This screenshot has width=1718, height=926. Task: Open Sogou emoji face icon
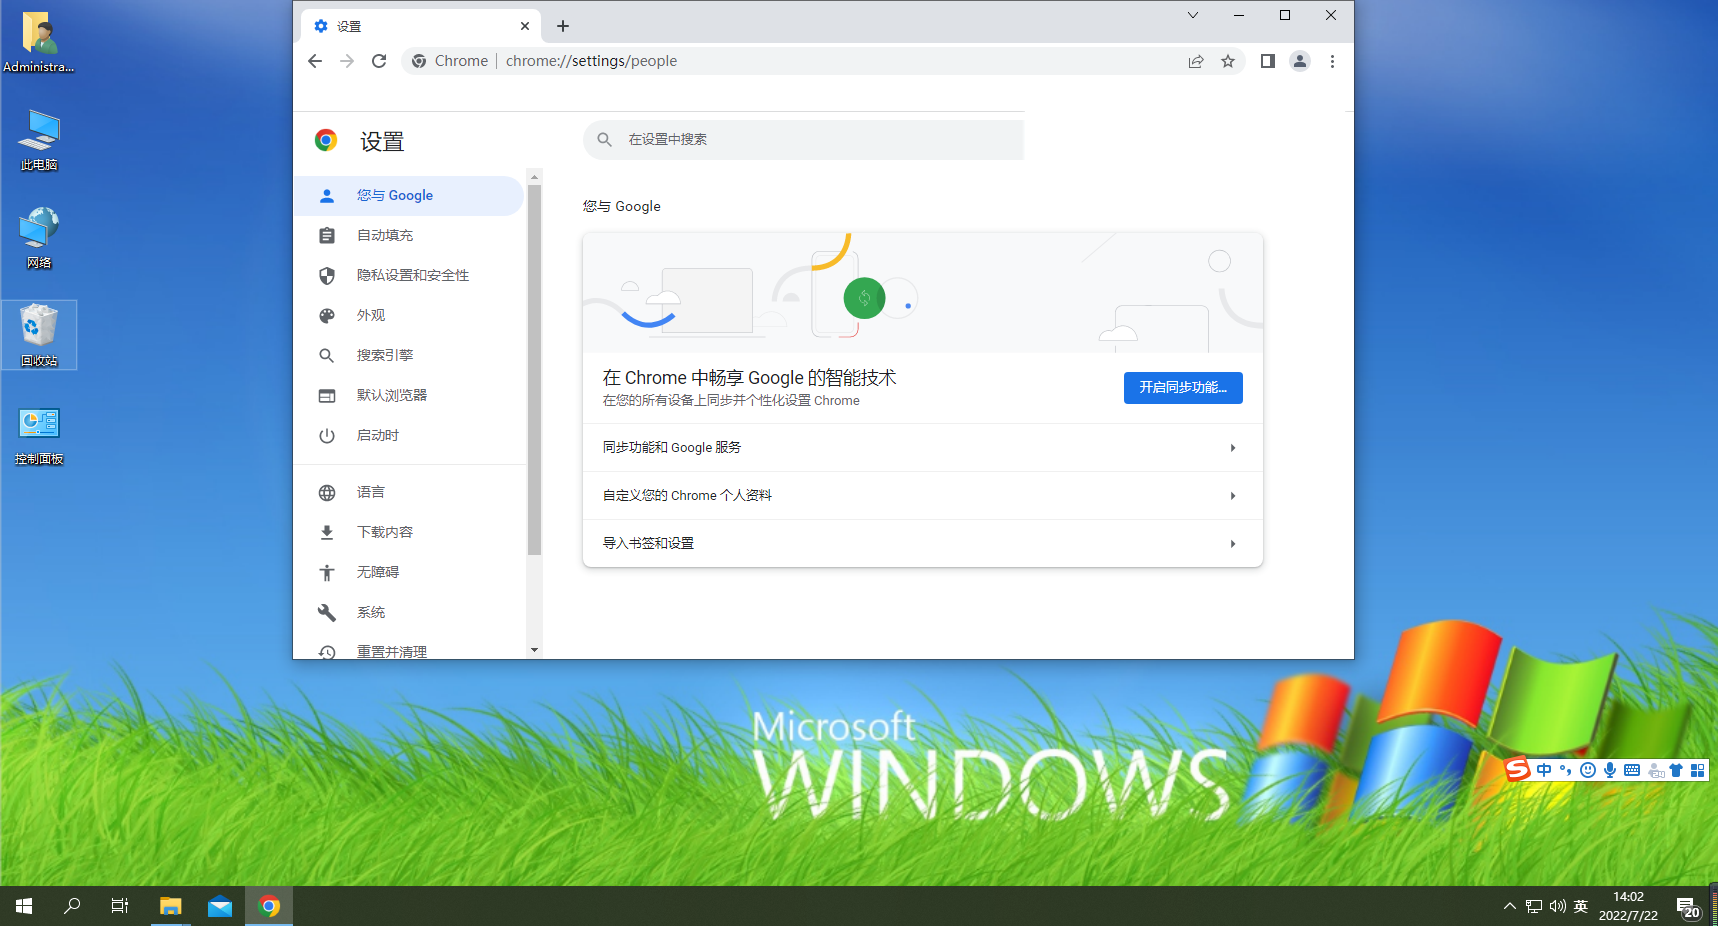1588,770
